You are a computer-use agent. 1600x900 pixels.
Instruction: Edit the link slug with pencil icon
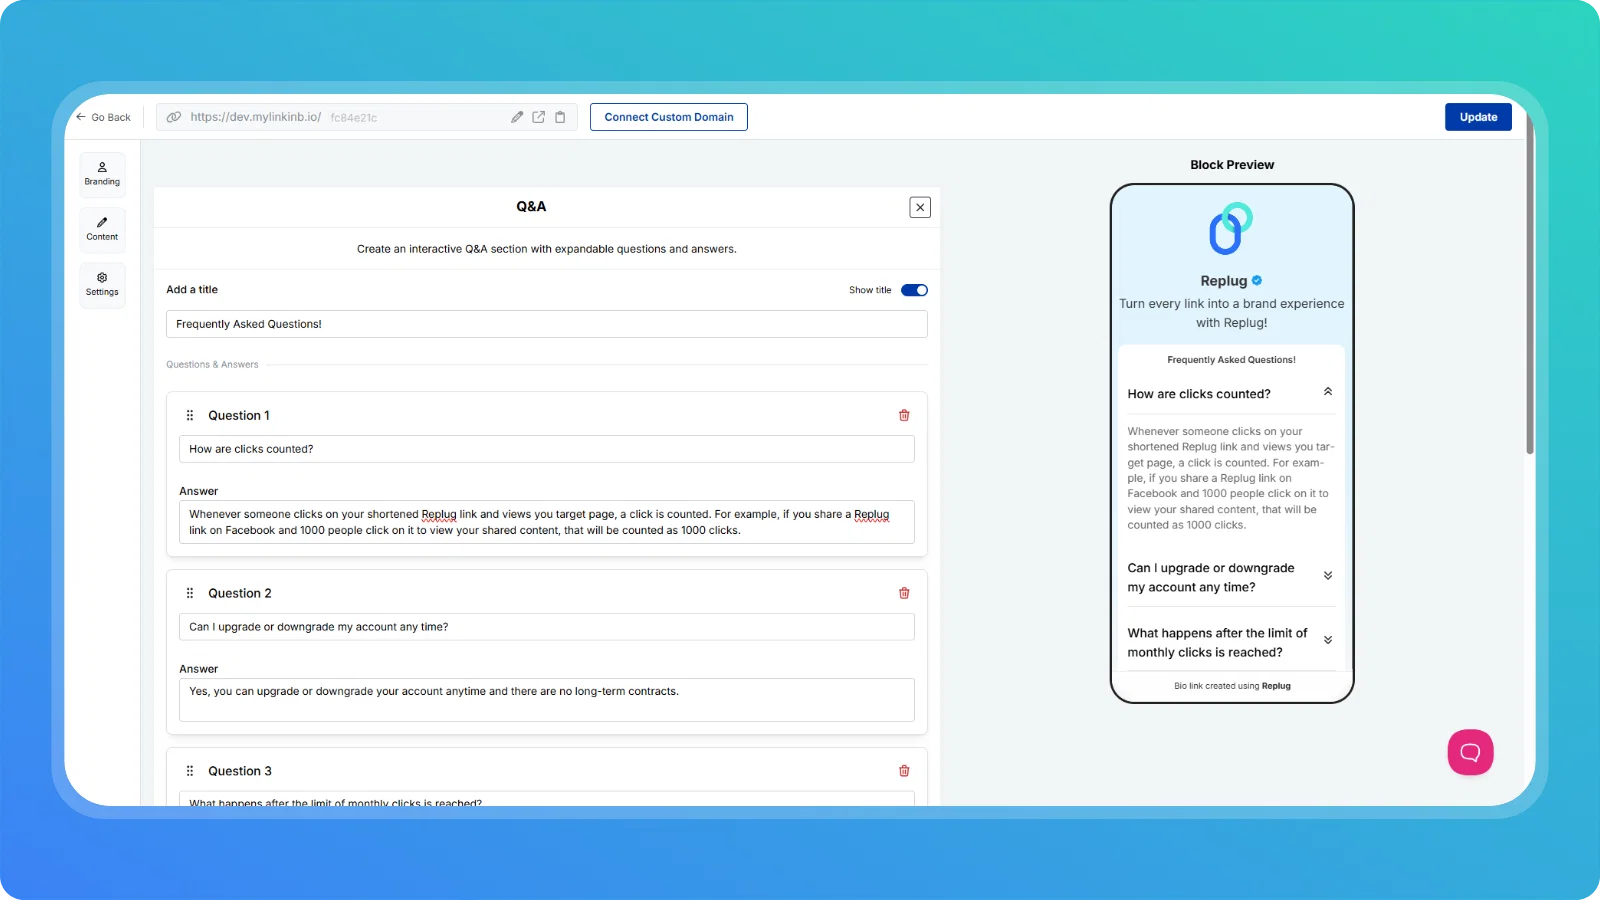(517, 117)
